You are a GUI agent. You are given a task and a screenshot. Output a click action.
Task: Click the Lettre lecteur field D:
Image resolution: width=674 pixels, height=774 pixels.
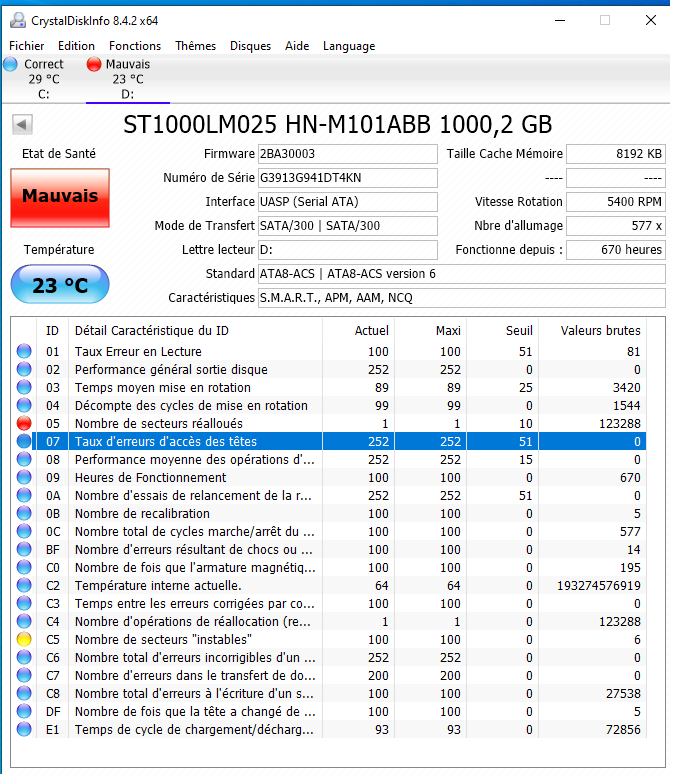coord(348,250)
